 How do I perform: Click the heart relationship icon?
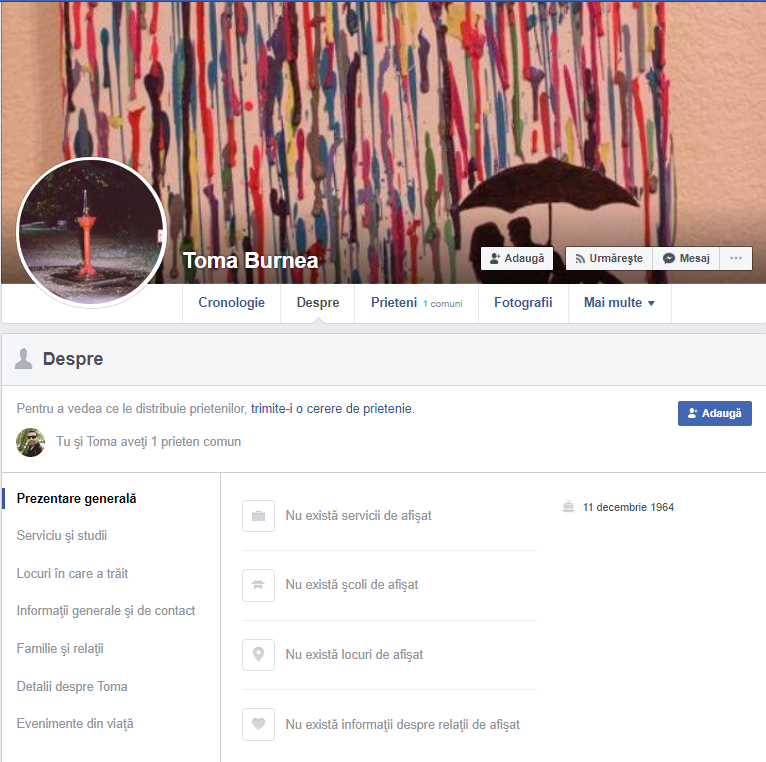258,724
